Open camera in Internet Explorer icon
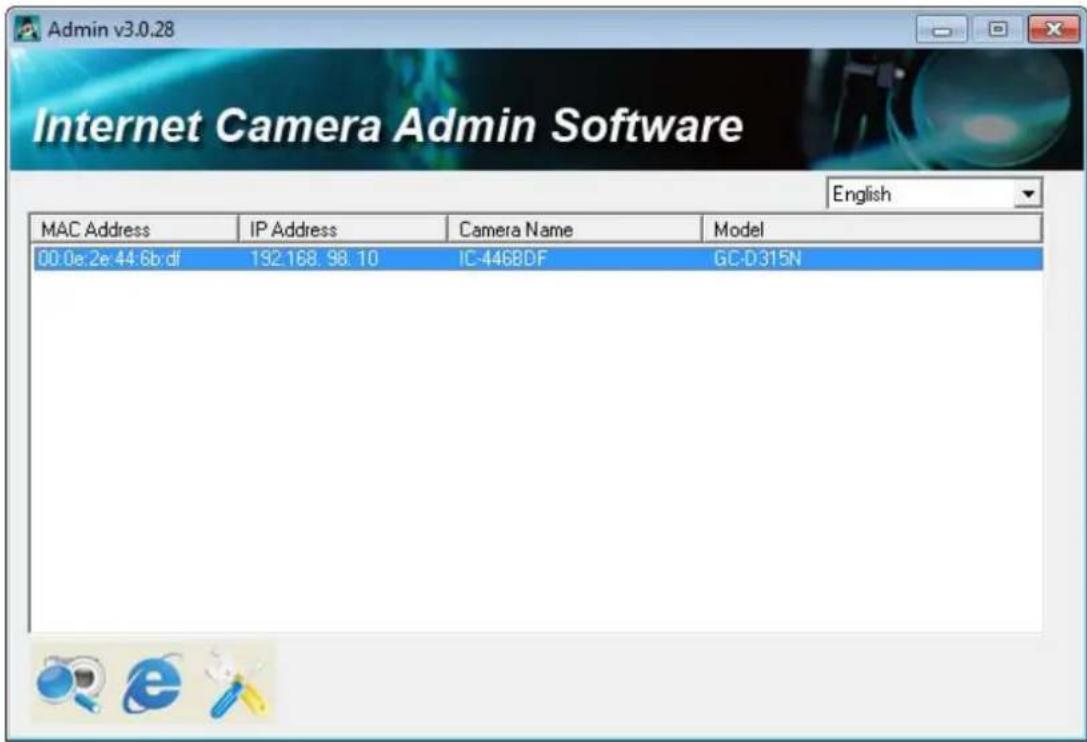 pyautogui.click(x=153, y=684)
